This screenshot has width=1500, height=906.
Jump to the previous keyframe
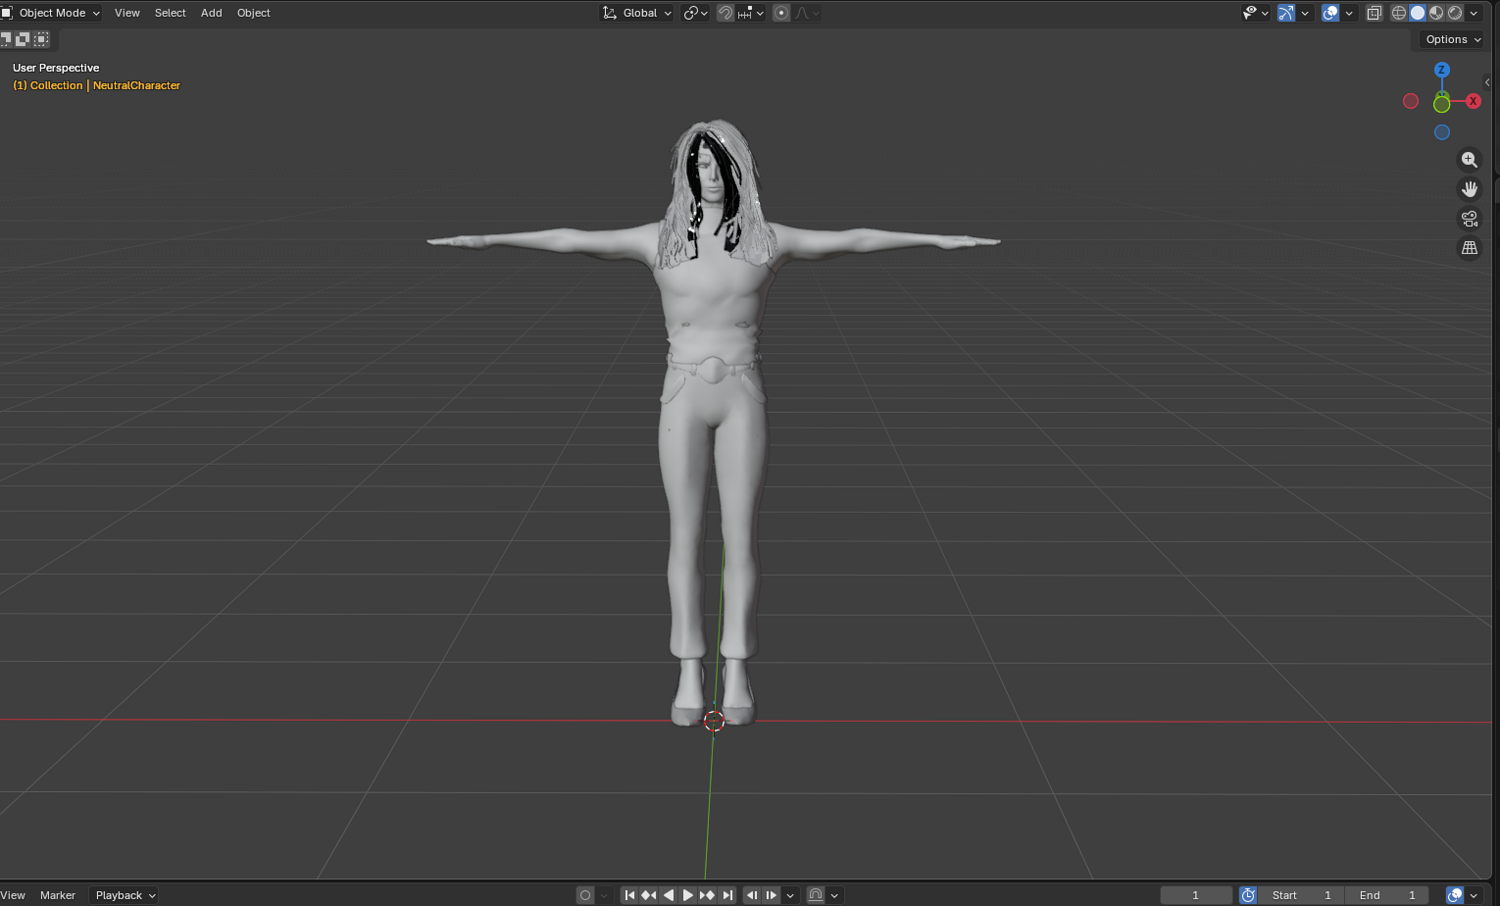coord(648,895)
